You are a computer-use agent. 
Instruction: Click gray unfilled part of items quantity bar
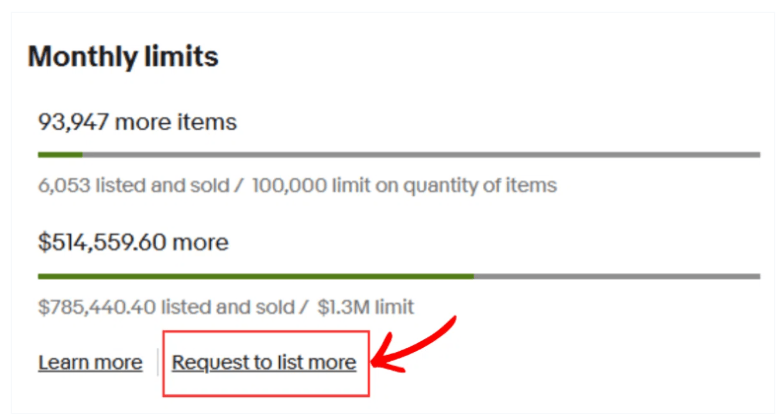click(420, 154)
